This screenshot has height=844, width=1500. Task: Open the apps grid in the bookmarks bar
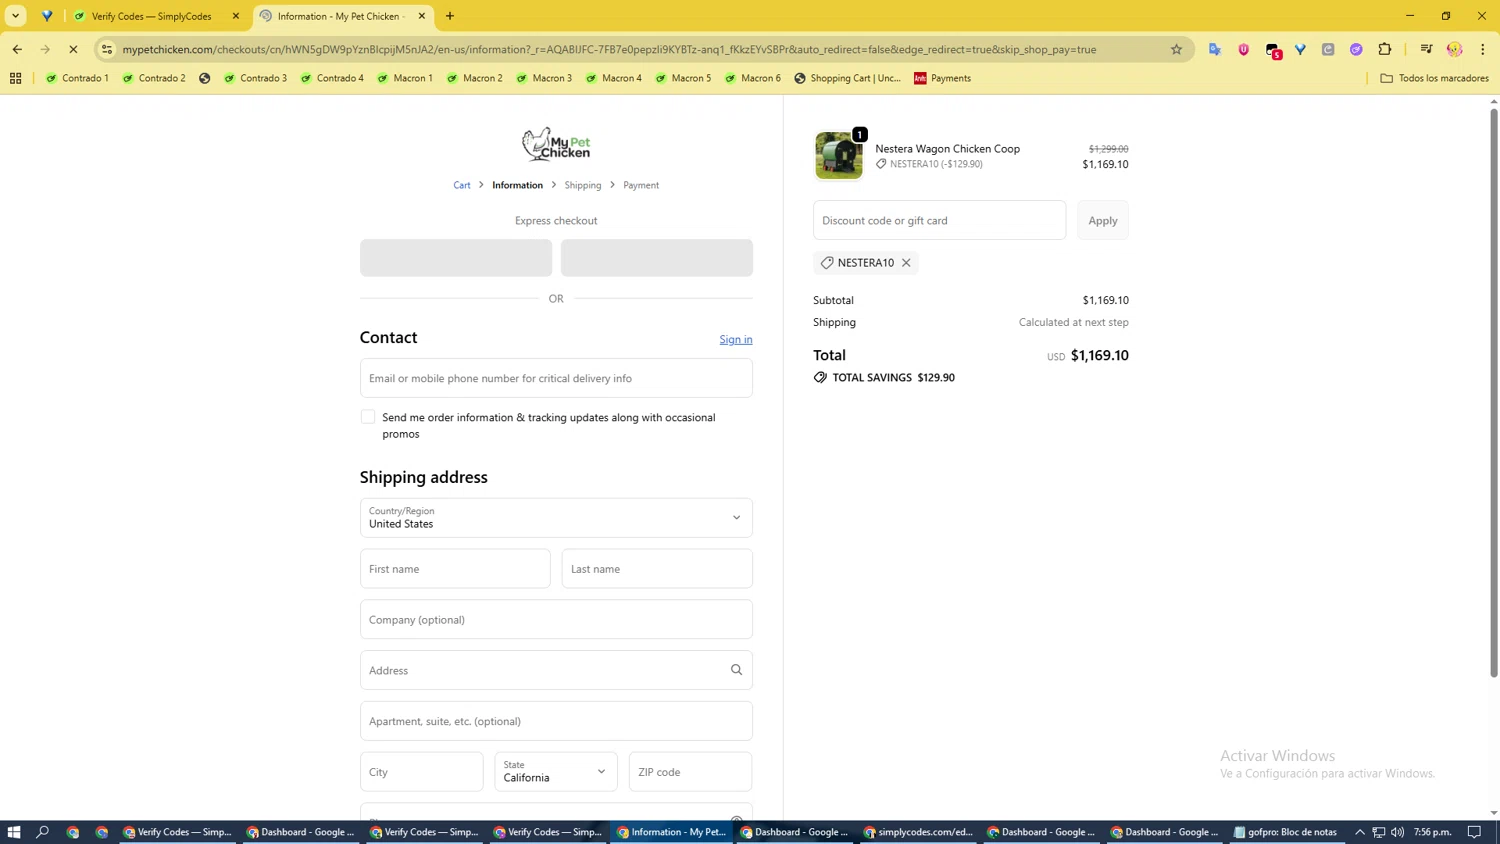(16, 78)
